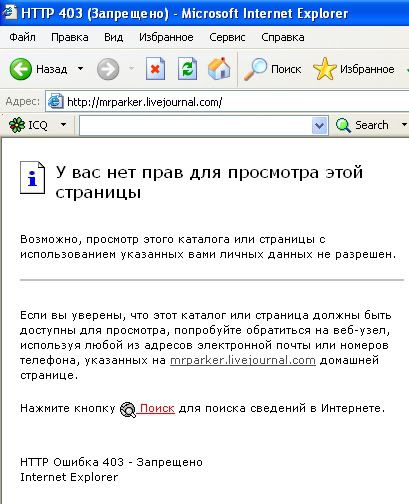The image size is (409, 504).
Task: Open the Справка menu
Action: point(283,37)
